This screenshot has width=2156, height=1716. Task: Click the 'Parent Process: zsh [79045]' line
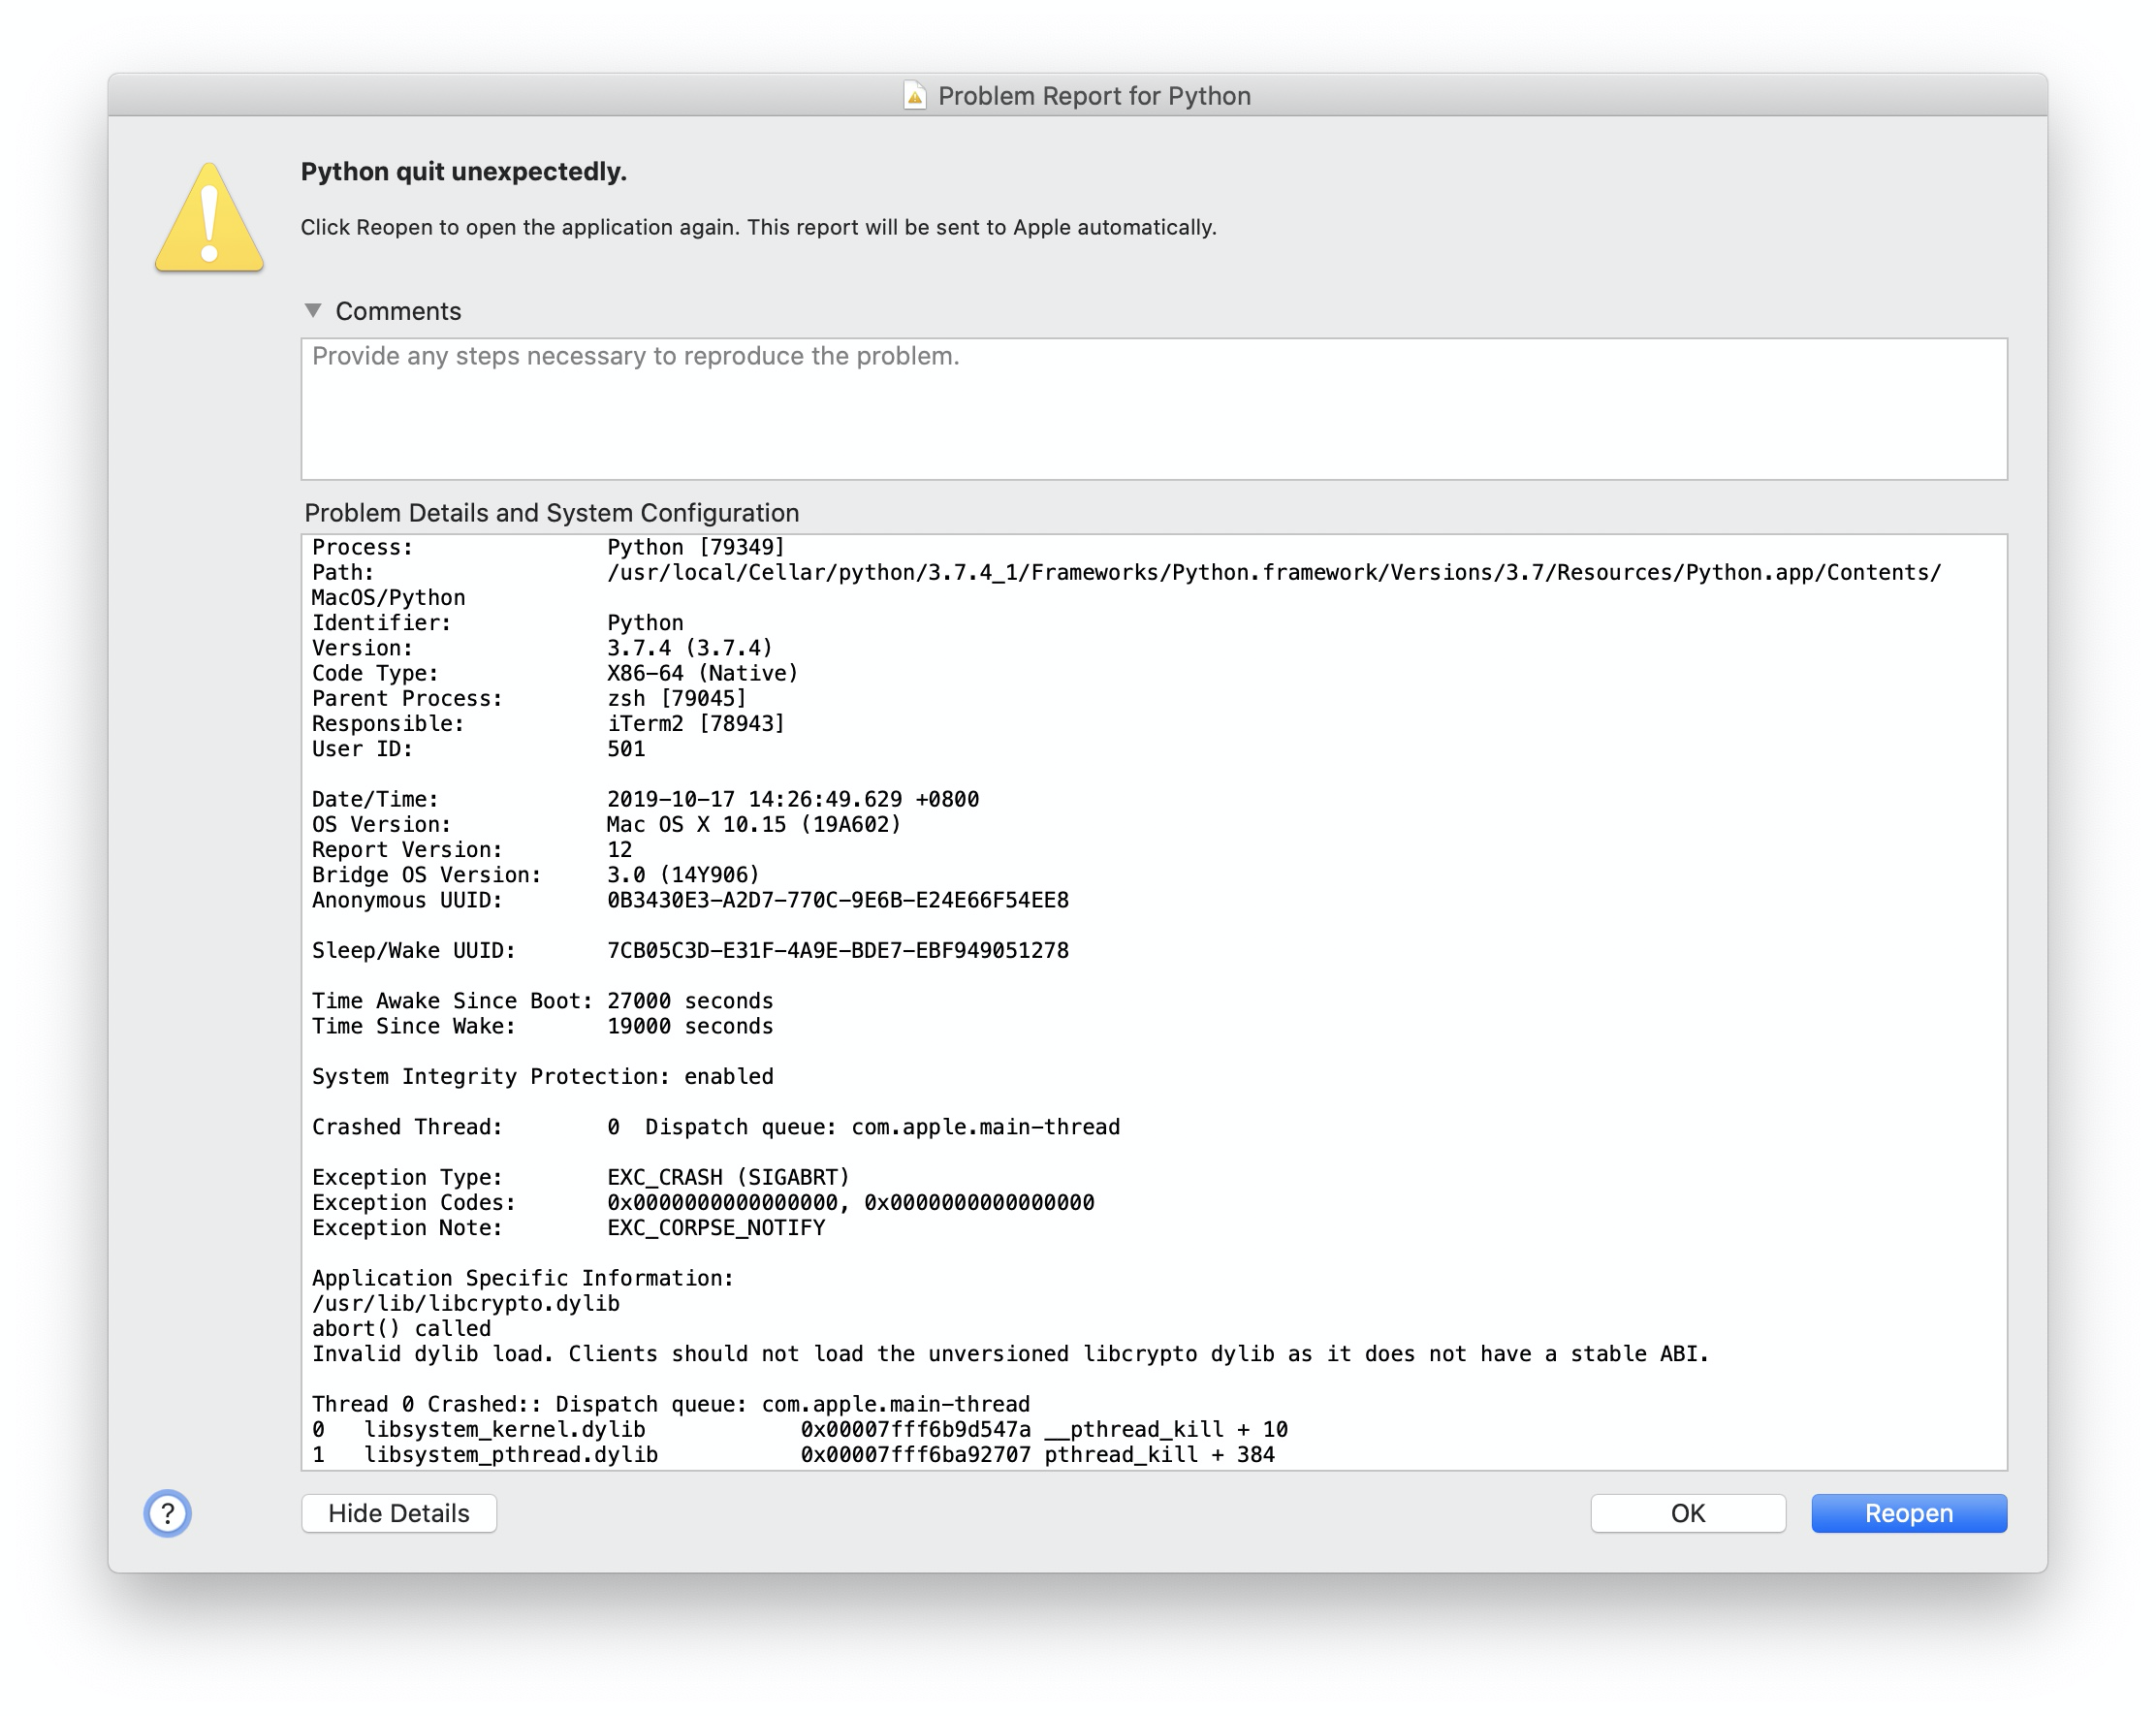coord(529,698)
